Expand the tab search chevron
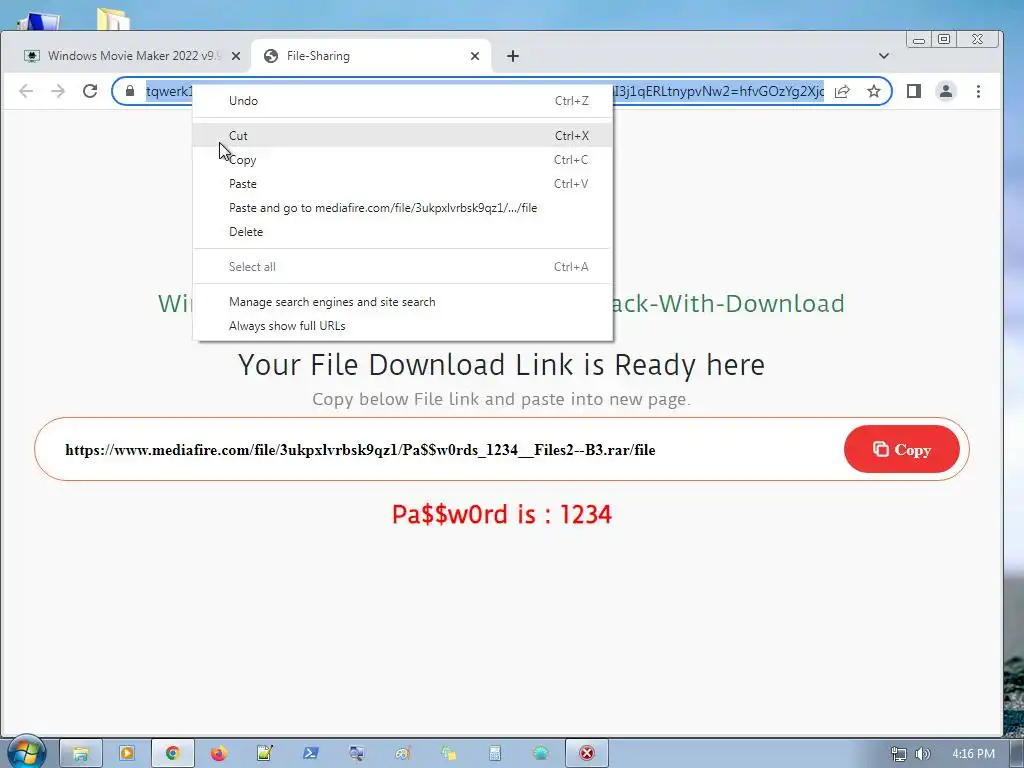The height and width of the screenshot is (768, 1024). (884, 56)
